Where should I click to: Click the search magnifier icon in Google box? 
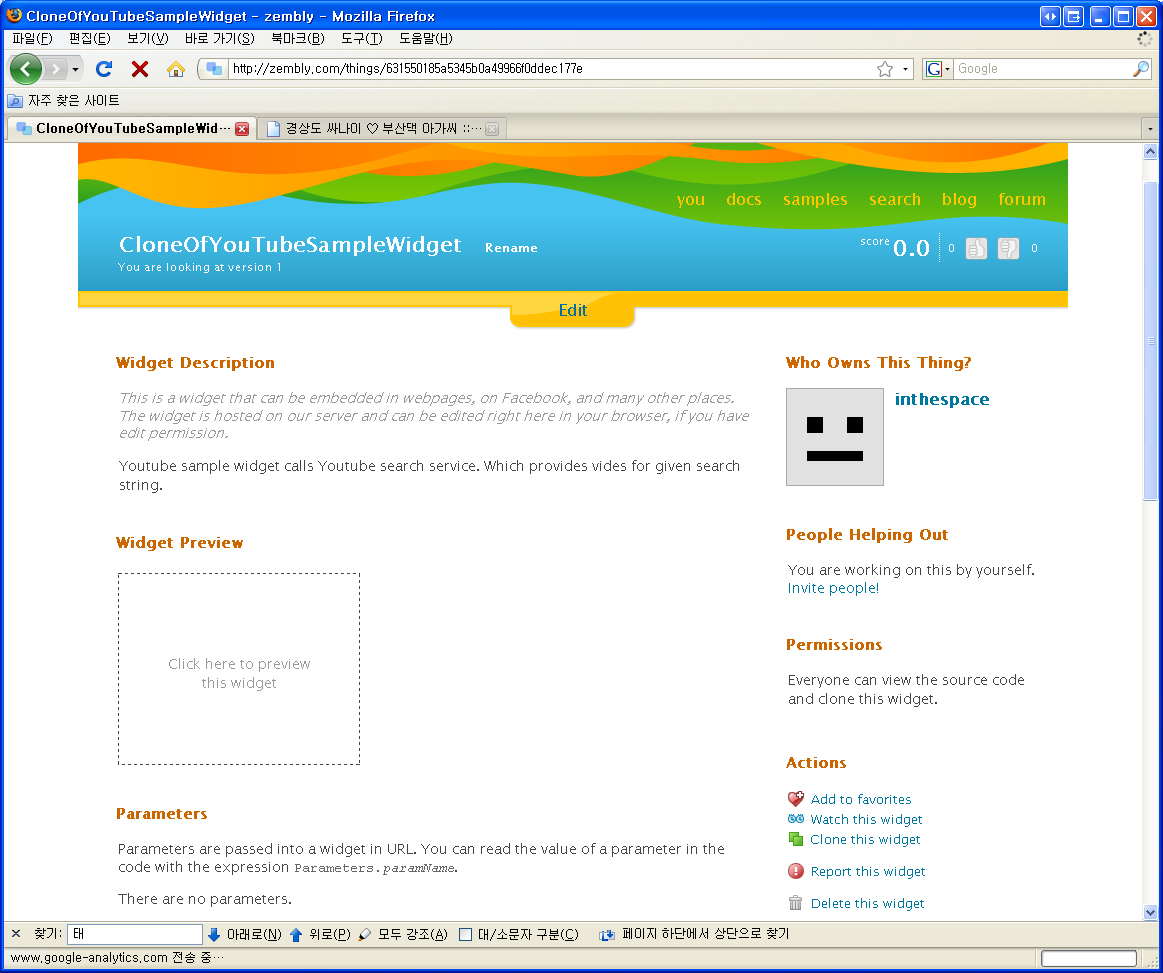1141,69
